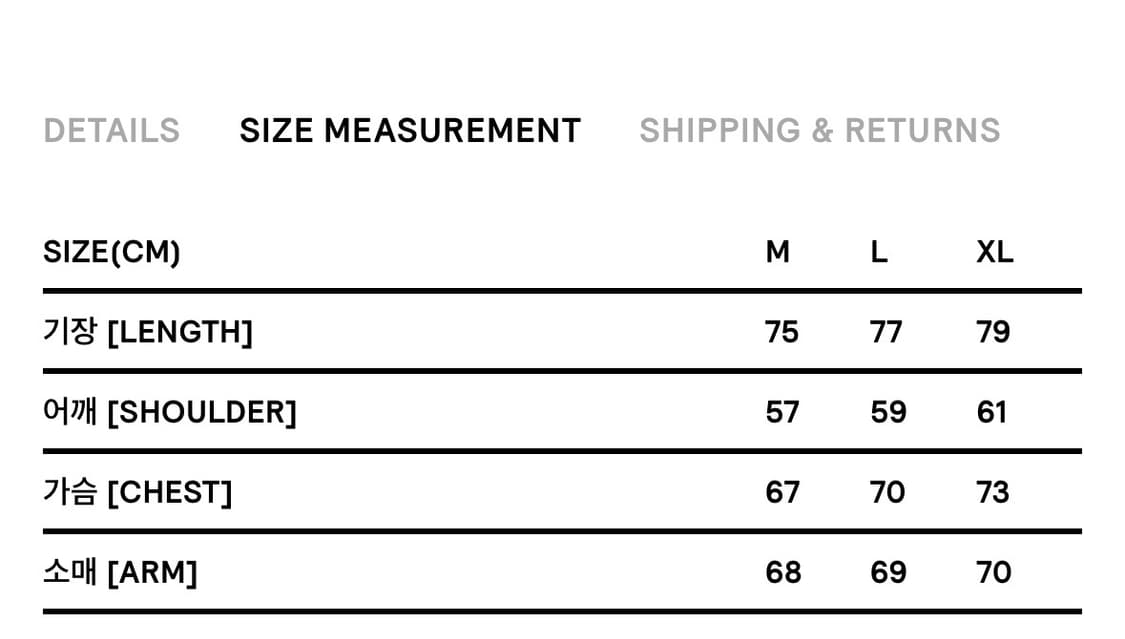Click the L arm value 69
The image size is (1125, 639).
[x=888, y=572]
